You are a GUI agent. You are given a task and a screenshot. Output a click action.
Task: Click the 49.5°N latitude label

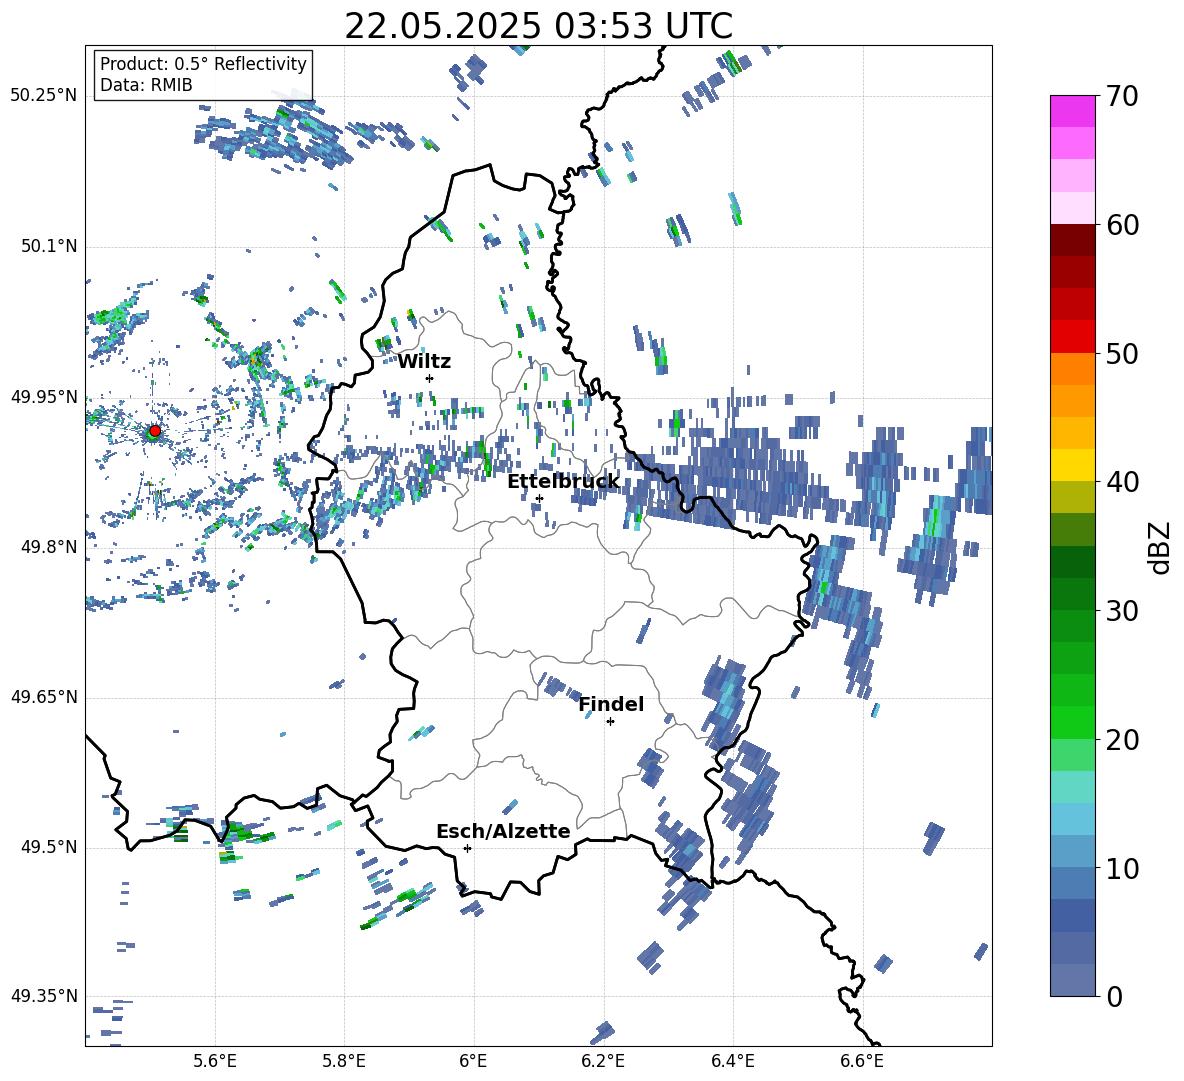pyautogui.click(x=49, y=847)
